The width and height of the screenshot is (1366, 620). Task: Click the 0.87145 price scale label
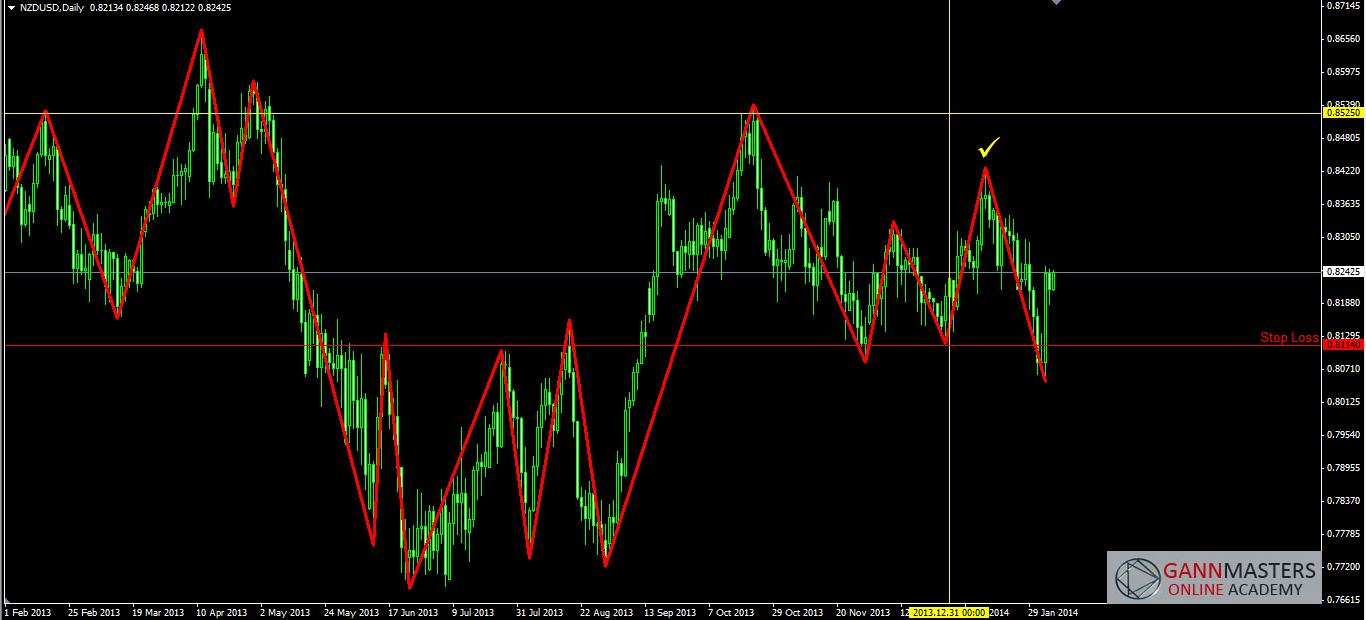1342,6
